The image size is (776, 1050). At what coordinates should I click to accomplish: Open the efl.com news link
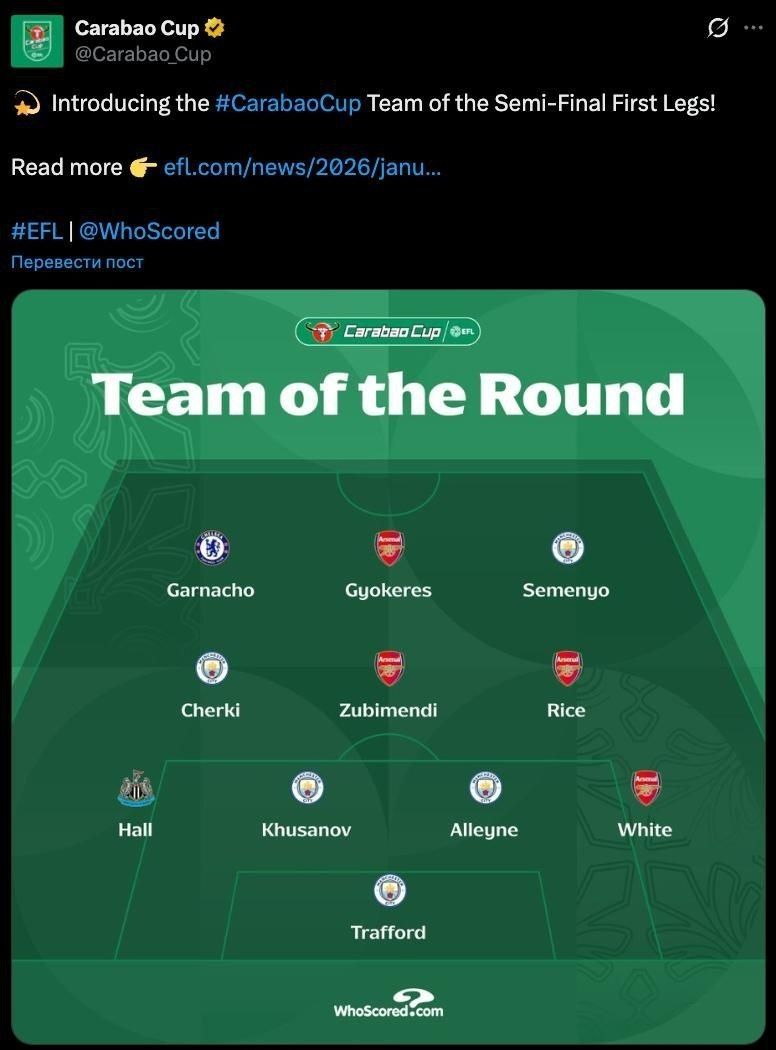click(x=302, y=167)
